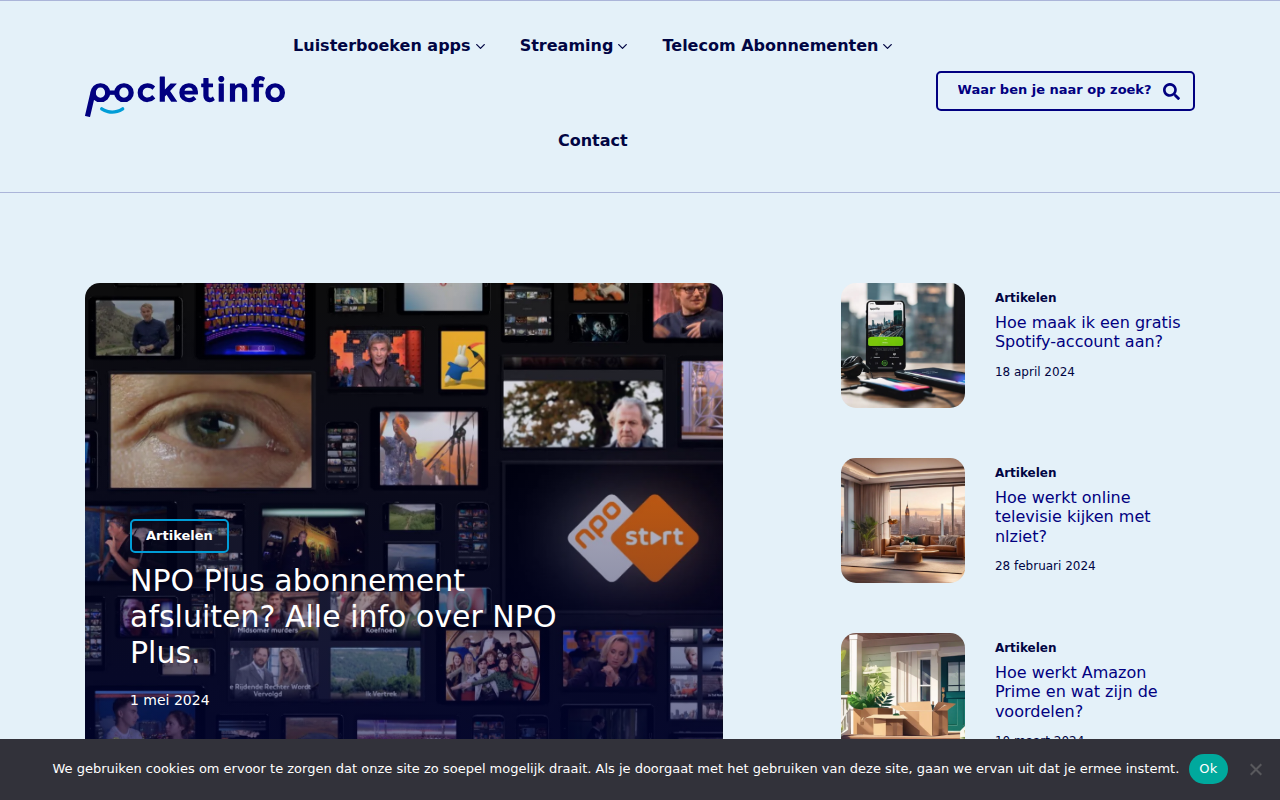
Task: Accept cookies with the Ok button
Action: (x=1208, y=769)
